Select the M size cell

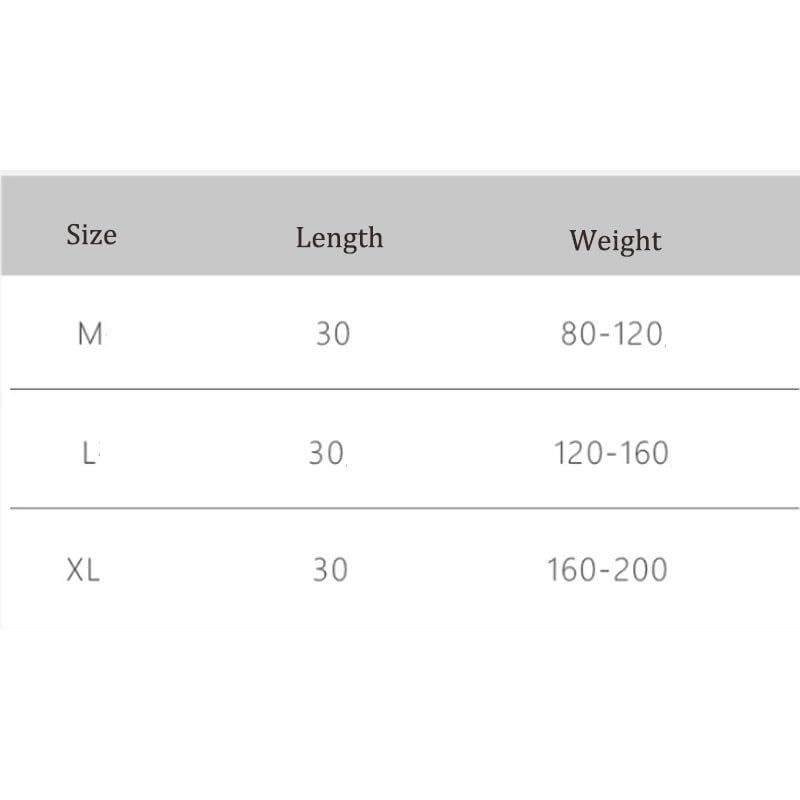pyautogui.click(x=90, y=334)
